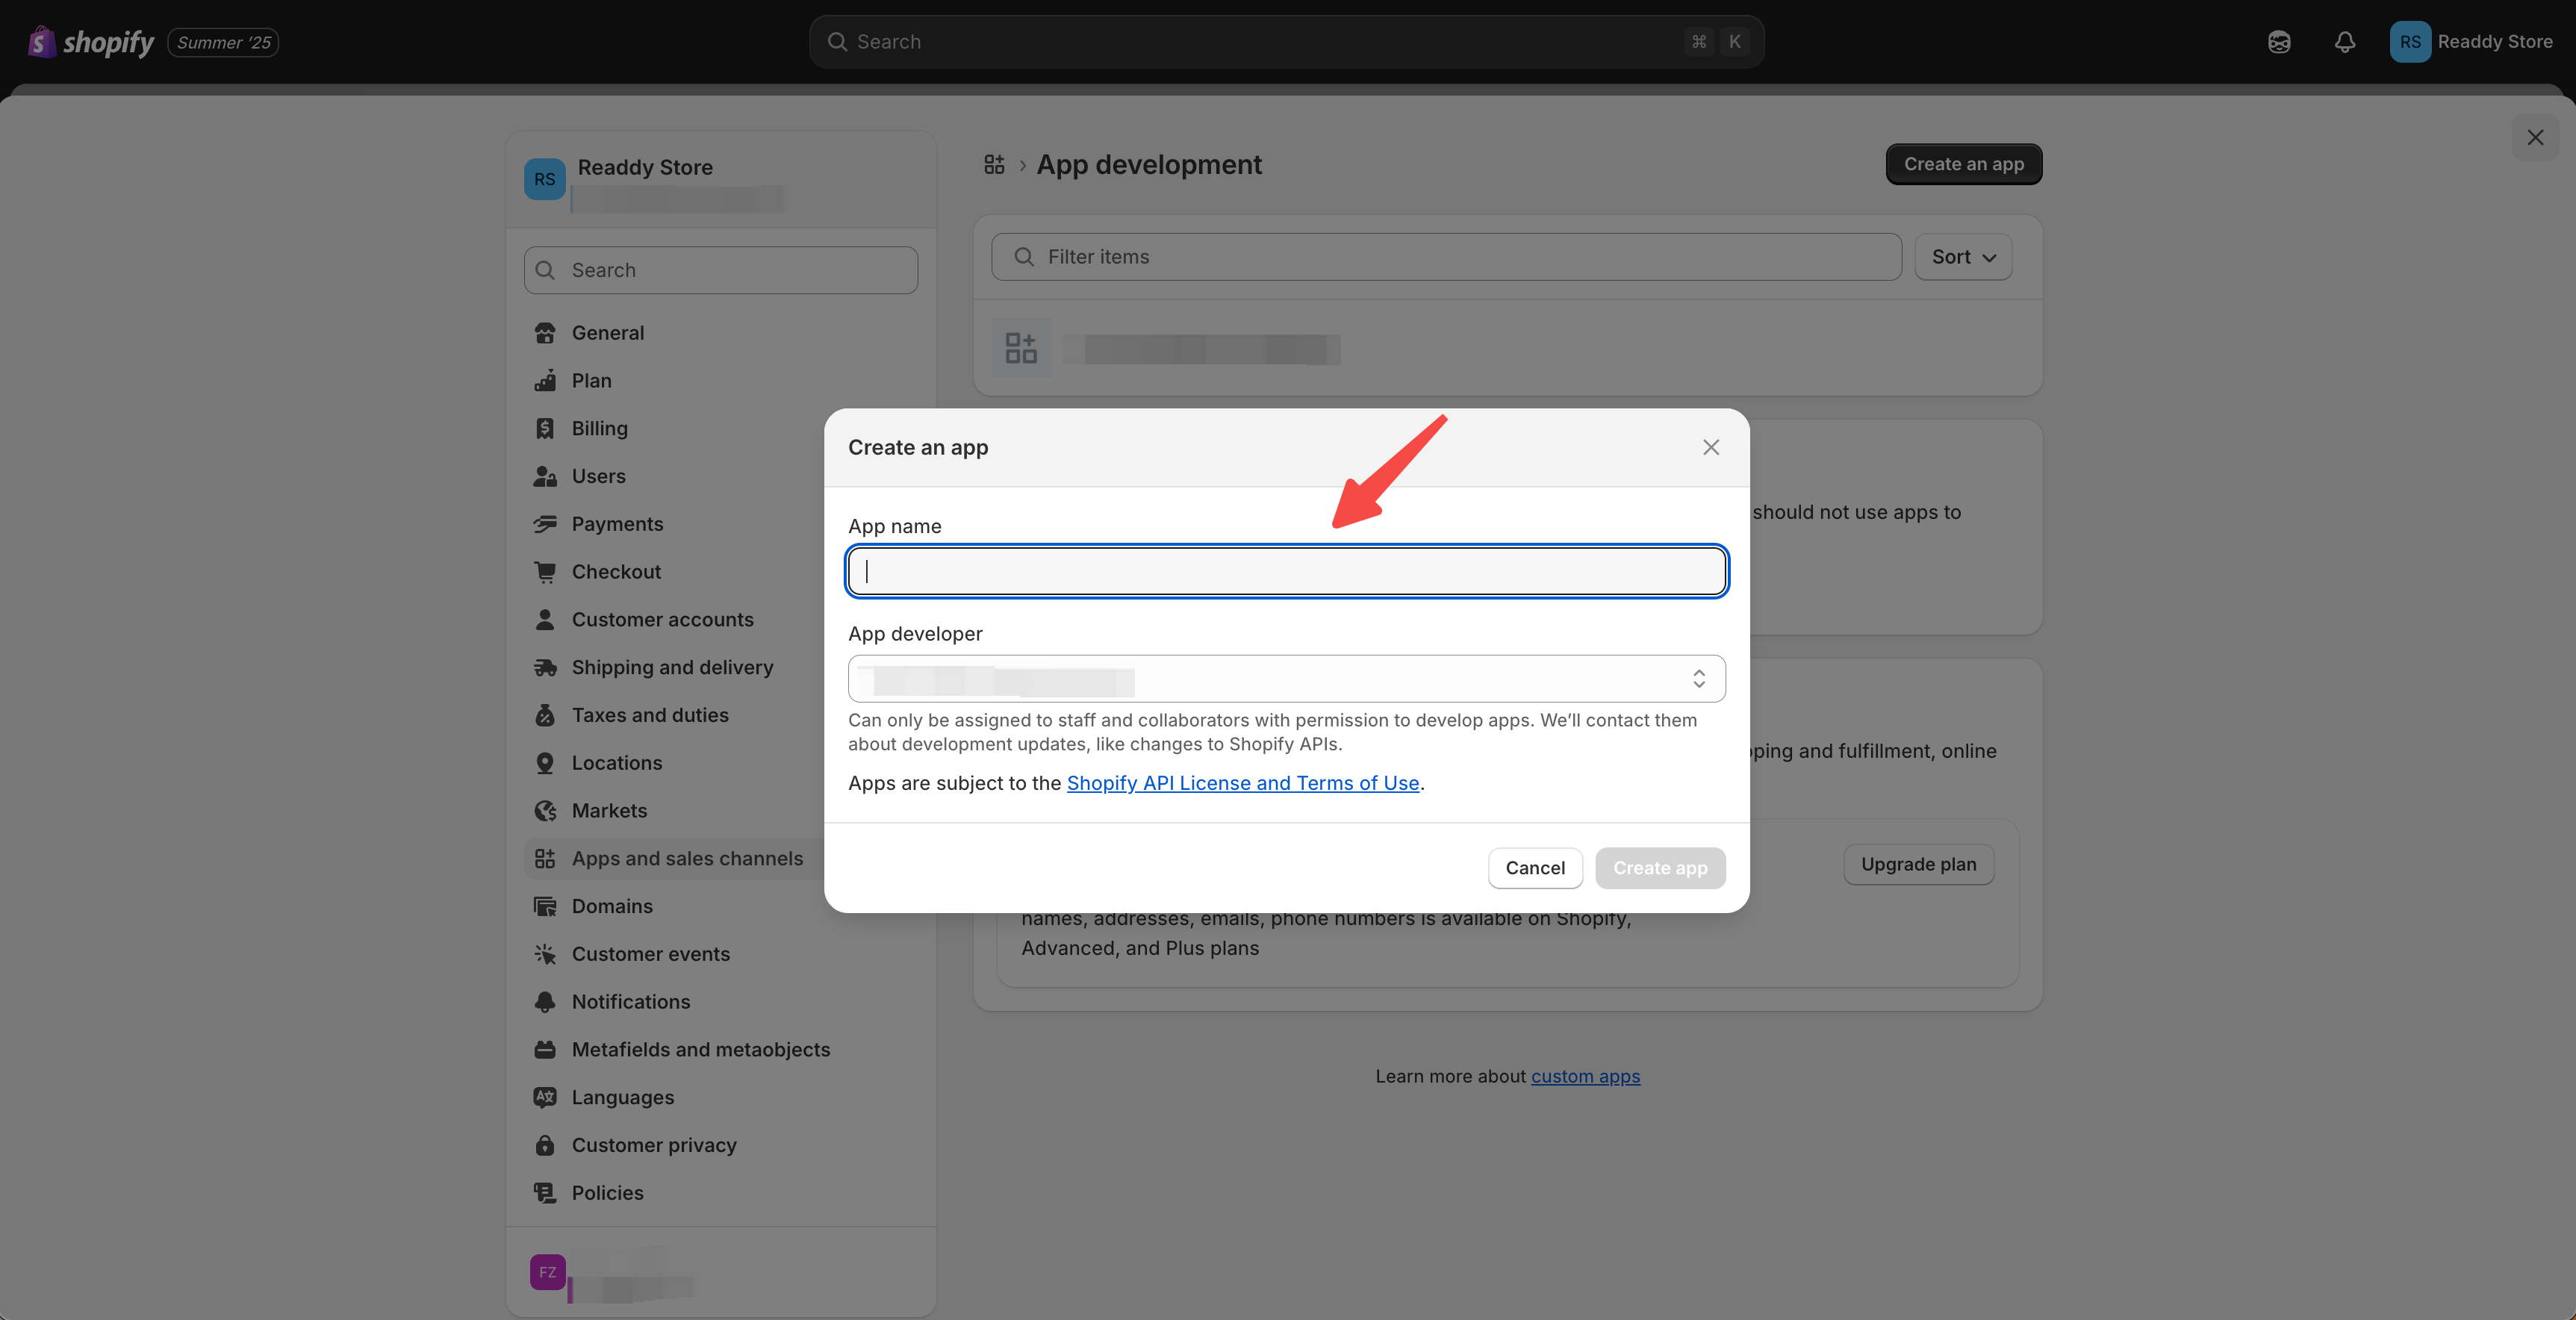Open Notifications settings item
The height and width of the screenshot is (1320, 2576).
click(x=630, y=1002)
